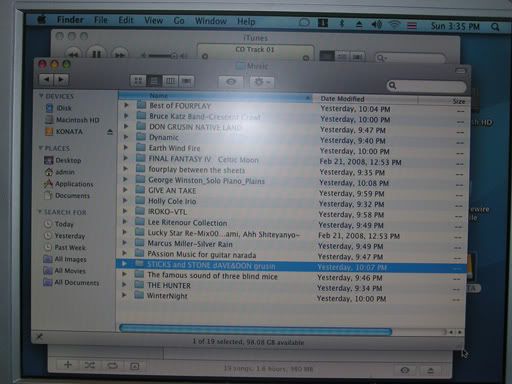
Task: Open Spotlight magnifier in menu bar
Action: tap(495, 27)
